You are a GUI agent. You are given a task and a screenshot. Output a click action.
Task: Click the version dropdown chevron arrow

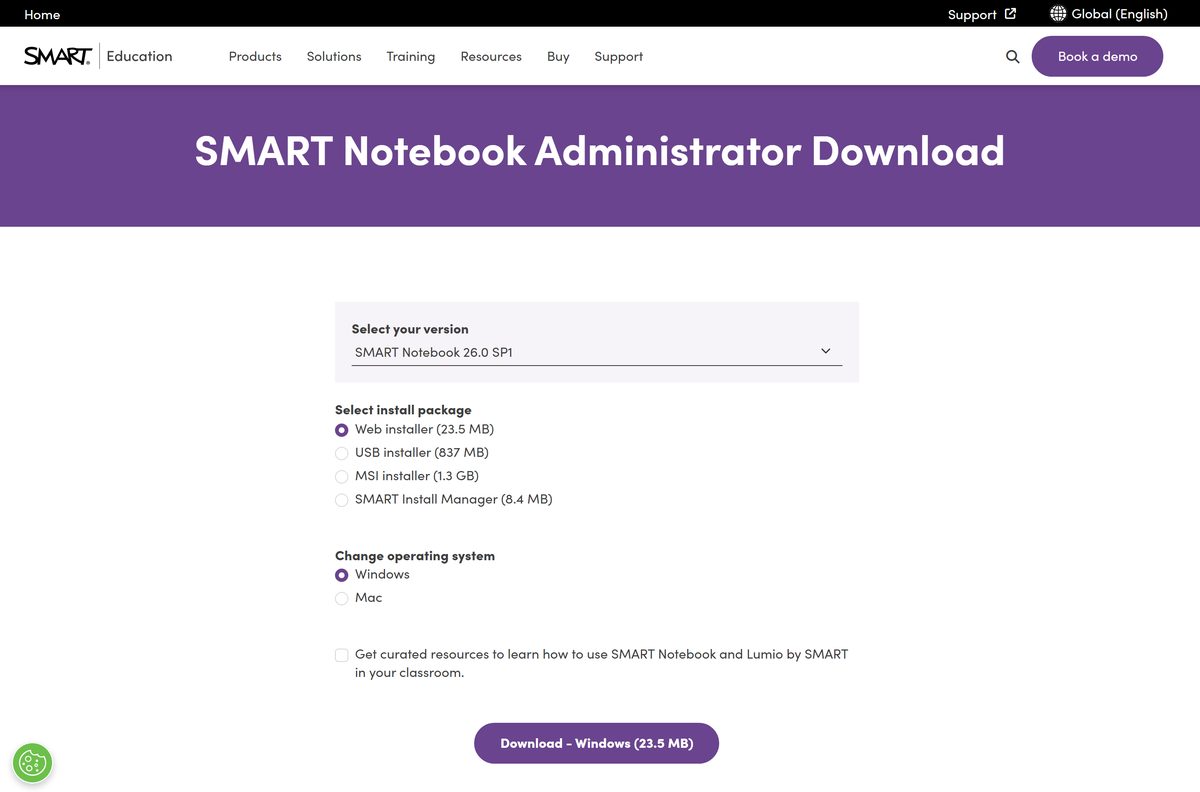pyautogui.click(x=826, y=351)
